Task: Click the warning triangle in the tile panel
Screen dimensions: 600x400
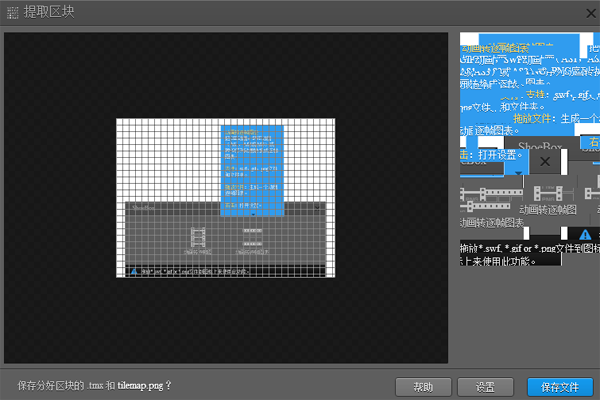Action: click(586, 234)
